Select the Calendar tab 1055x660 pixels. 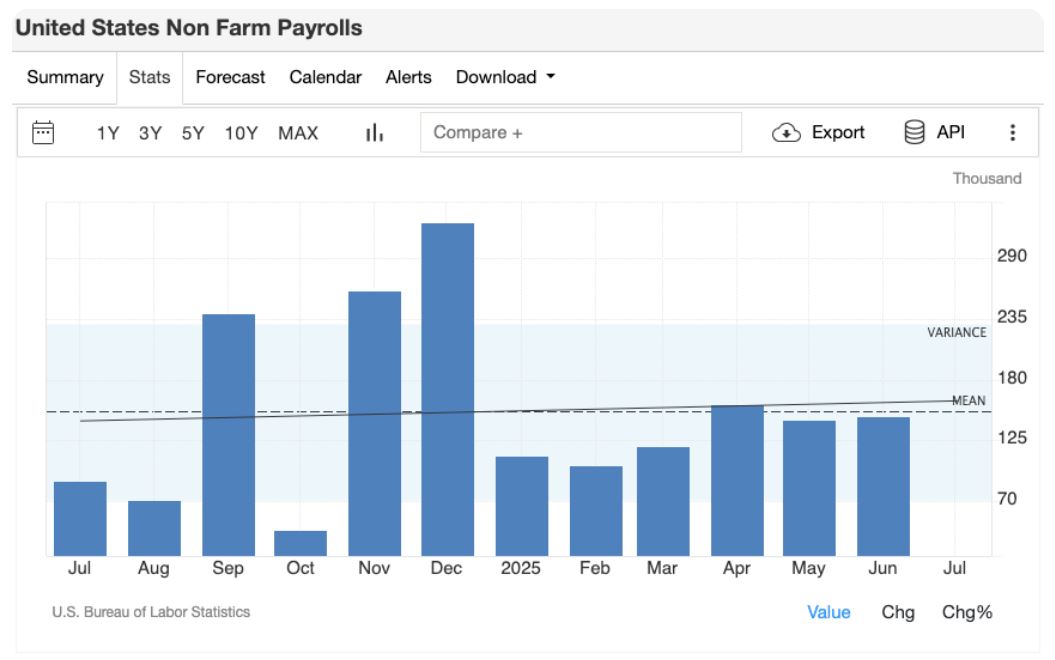tap(325, 77)
